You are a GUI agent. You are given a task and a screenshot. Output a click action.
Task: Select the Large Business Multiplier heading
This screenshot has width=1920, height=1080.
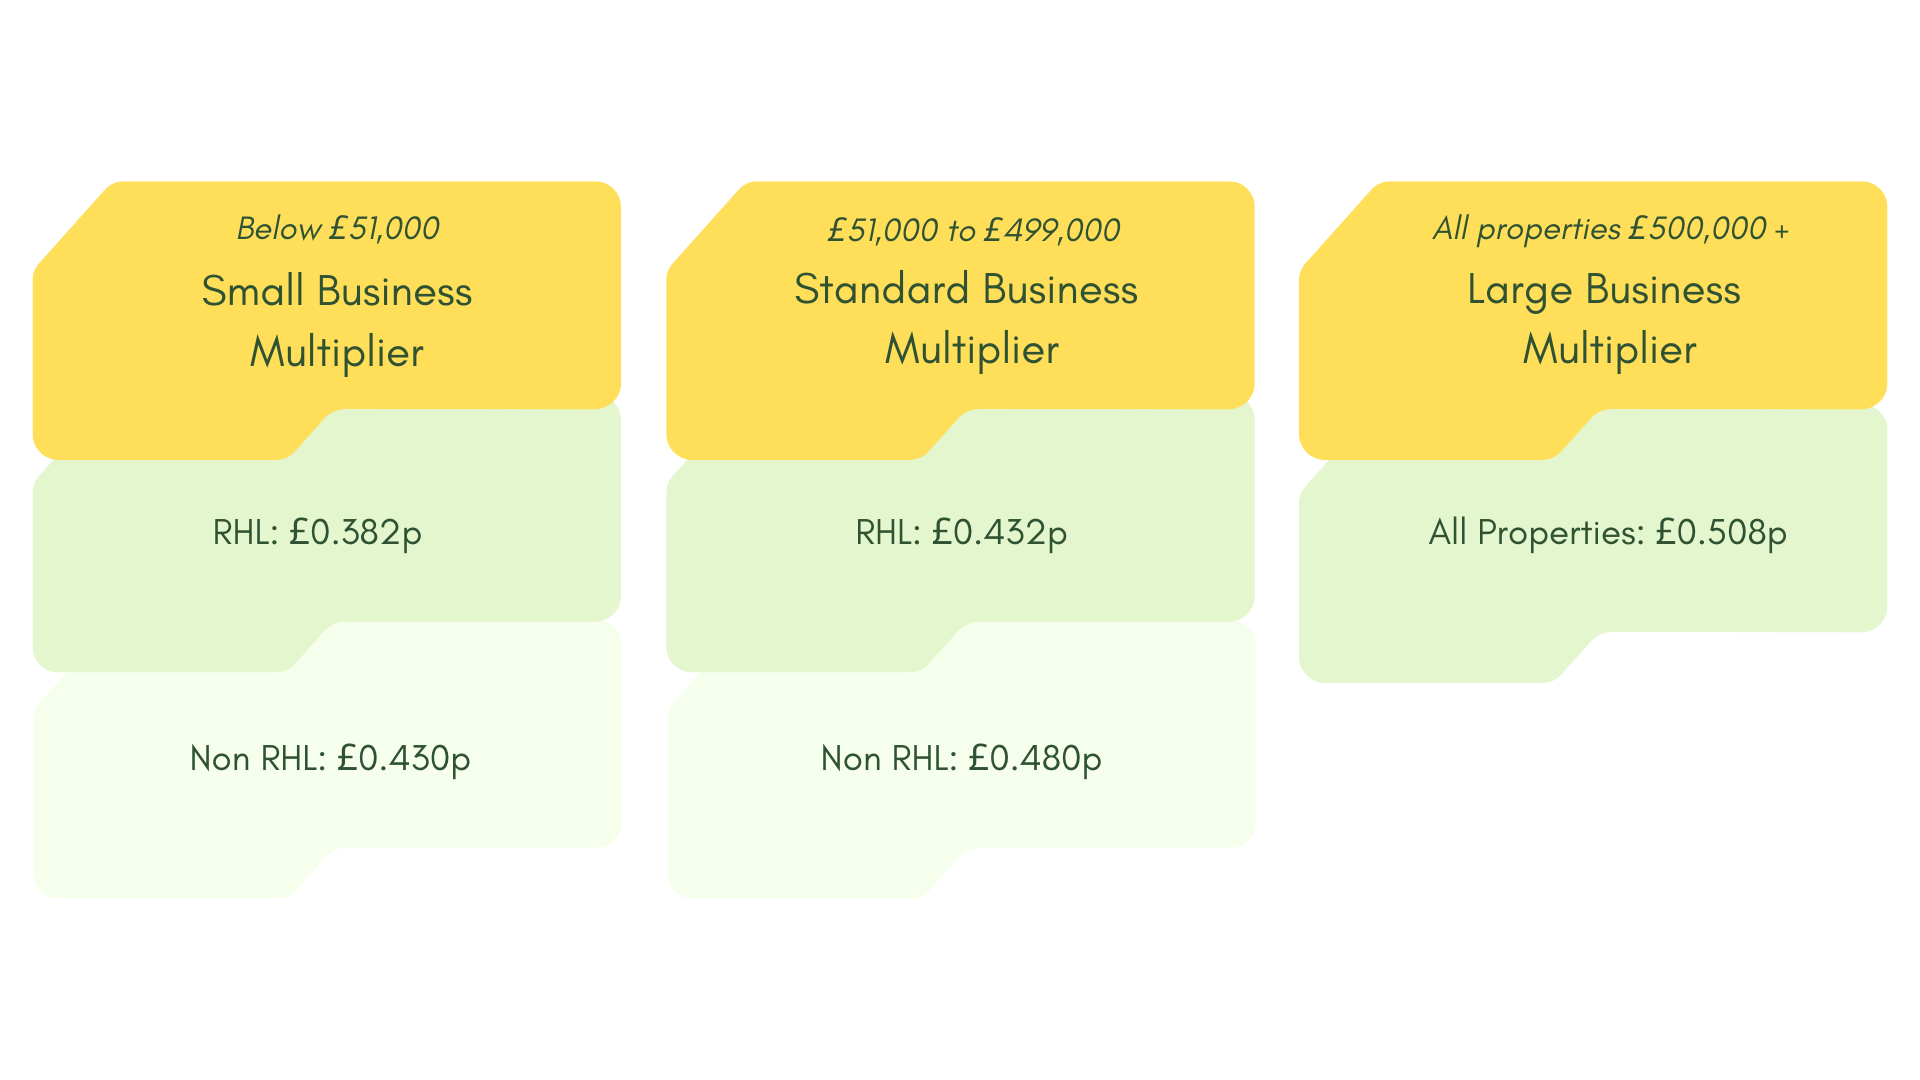(x=1604, y=319)
